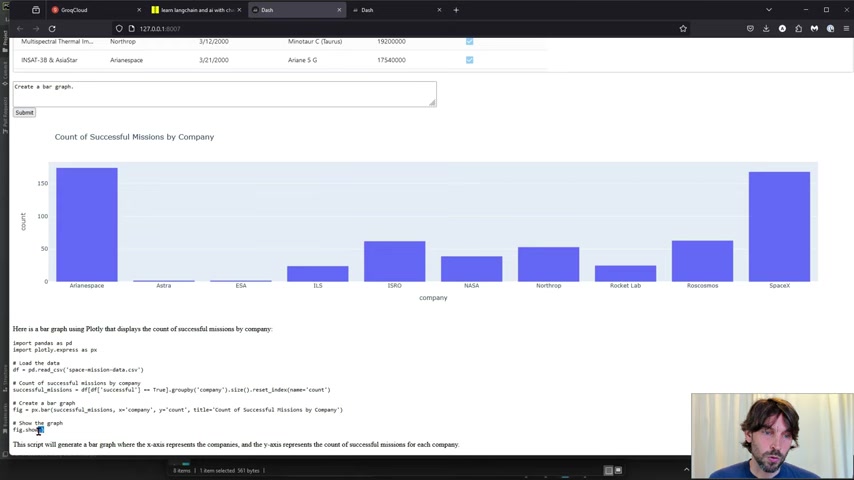Reload the Dash page
The width and height of the screenshot is (854, 480).
click(x=52, y=29)
